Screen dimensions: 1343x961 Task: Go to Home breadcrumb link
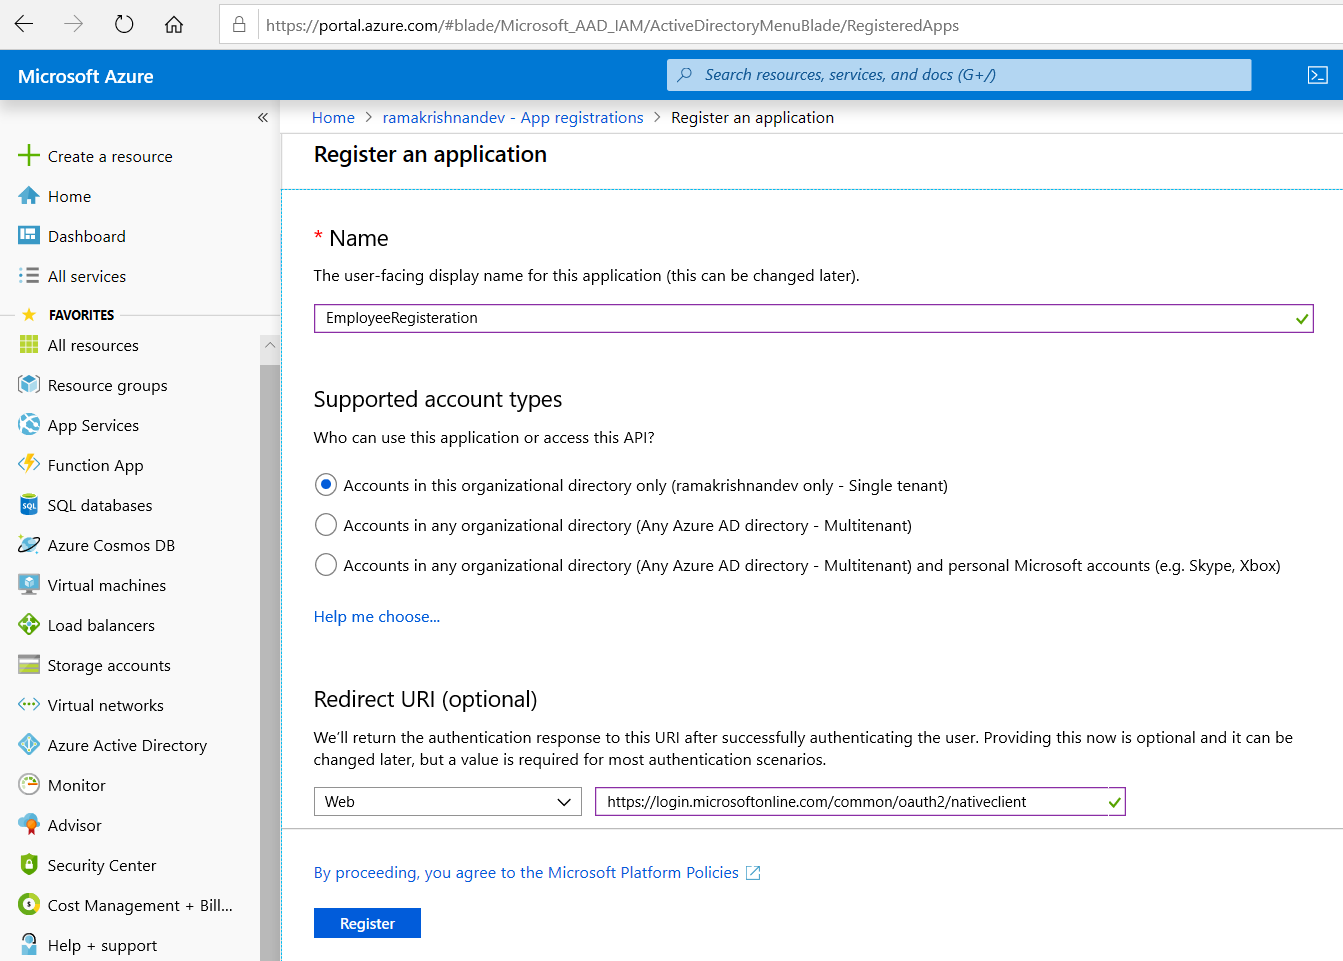[x=333, y=118]
